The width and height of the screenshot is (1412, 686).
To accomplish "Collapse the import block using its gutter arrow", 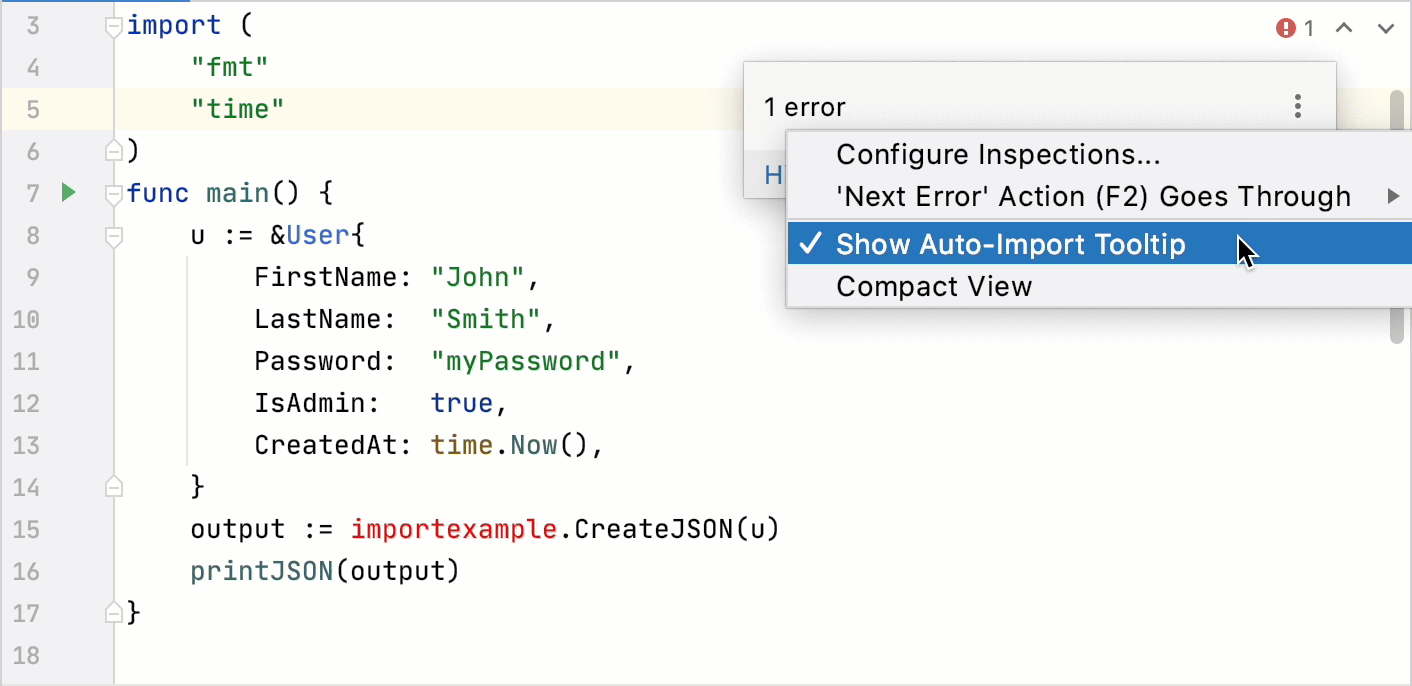I will pos(113,24).
